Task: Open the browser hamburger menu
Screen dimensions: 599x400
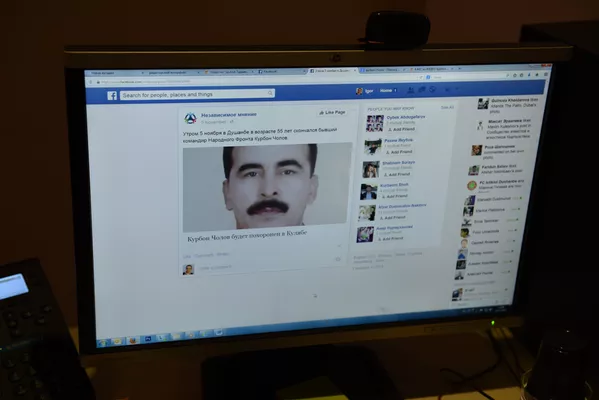Action: coord(546,74)
